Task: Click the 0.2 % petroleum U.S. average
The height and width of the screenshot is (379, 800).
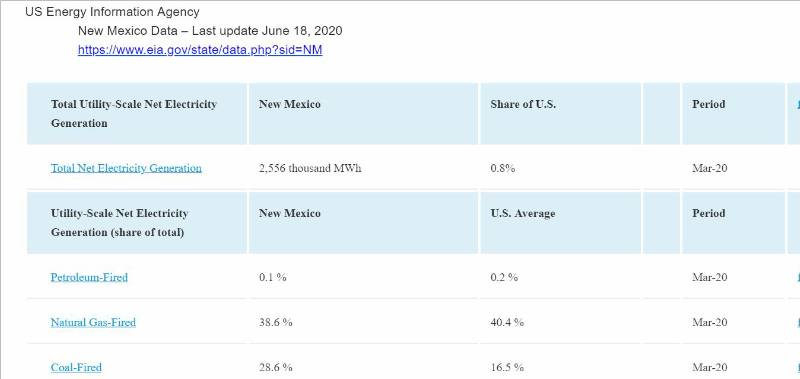Action: pyautogui.click(x=504, y=277)
